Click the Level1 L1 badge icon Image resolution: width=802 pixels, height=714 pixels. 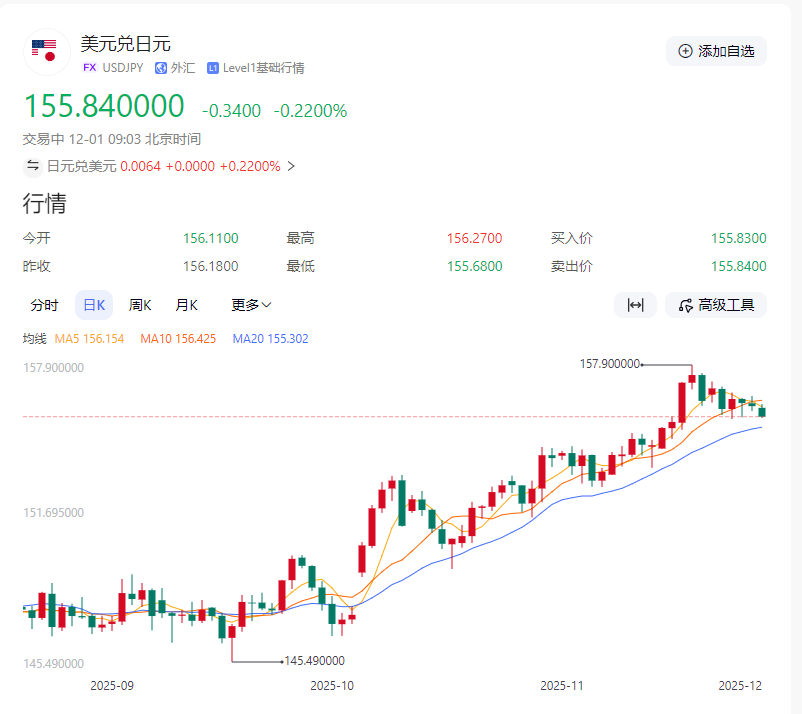click(213, 68)
